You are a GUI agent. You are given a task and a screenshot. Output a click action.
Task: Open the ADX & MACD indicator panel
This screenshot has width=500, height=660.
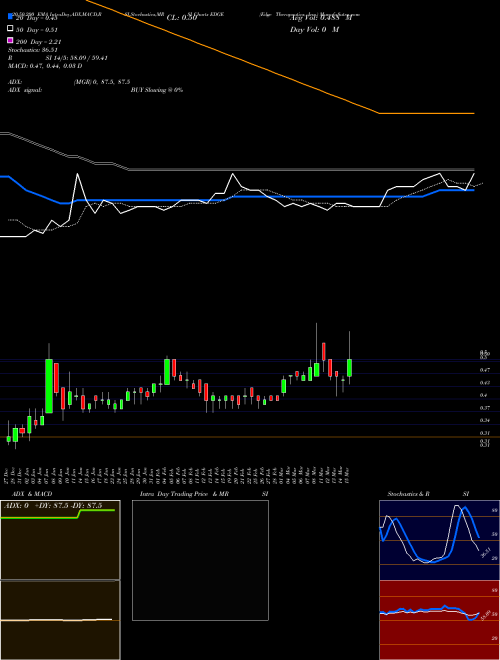[60, 580]
